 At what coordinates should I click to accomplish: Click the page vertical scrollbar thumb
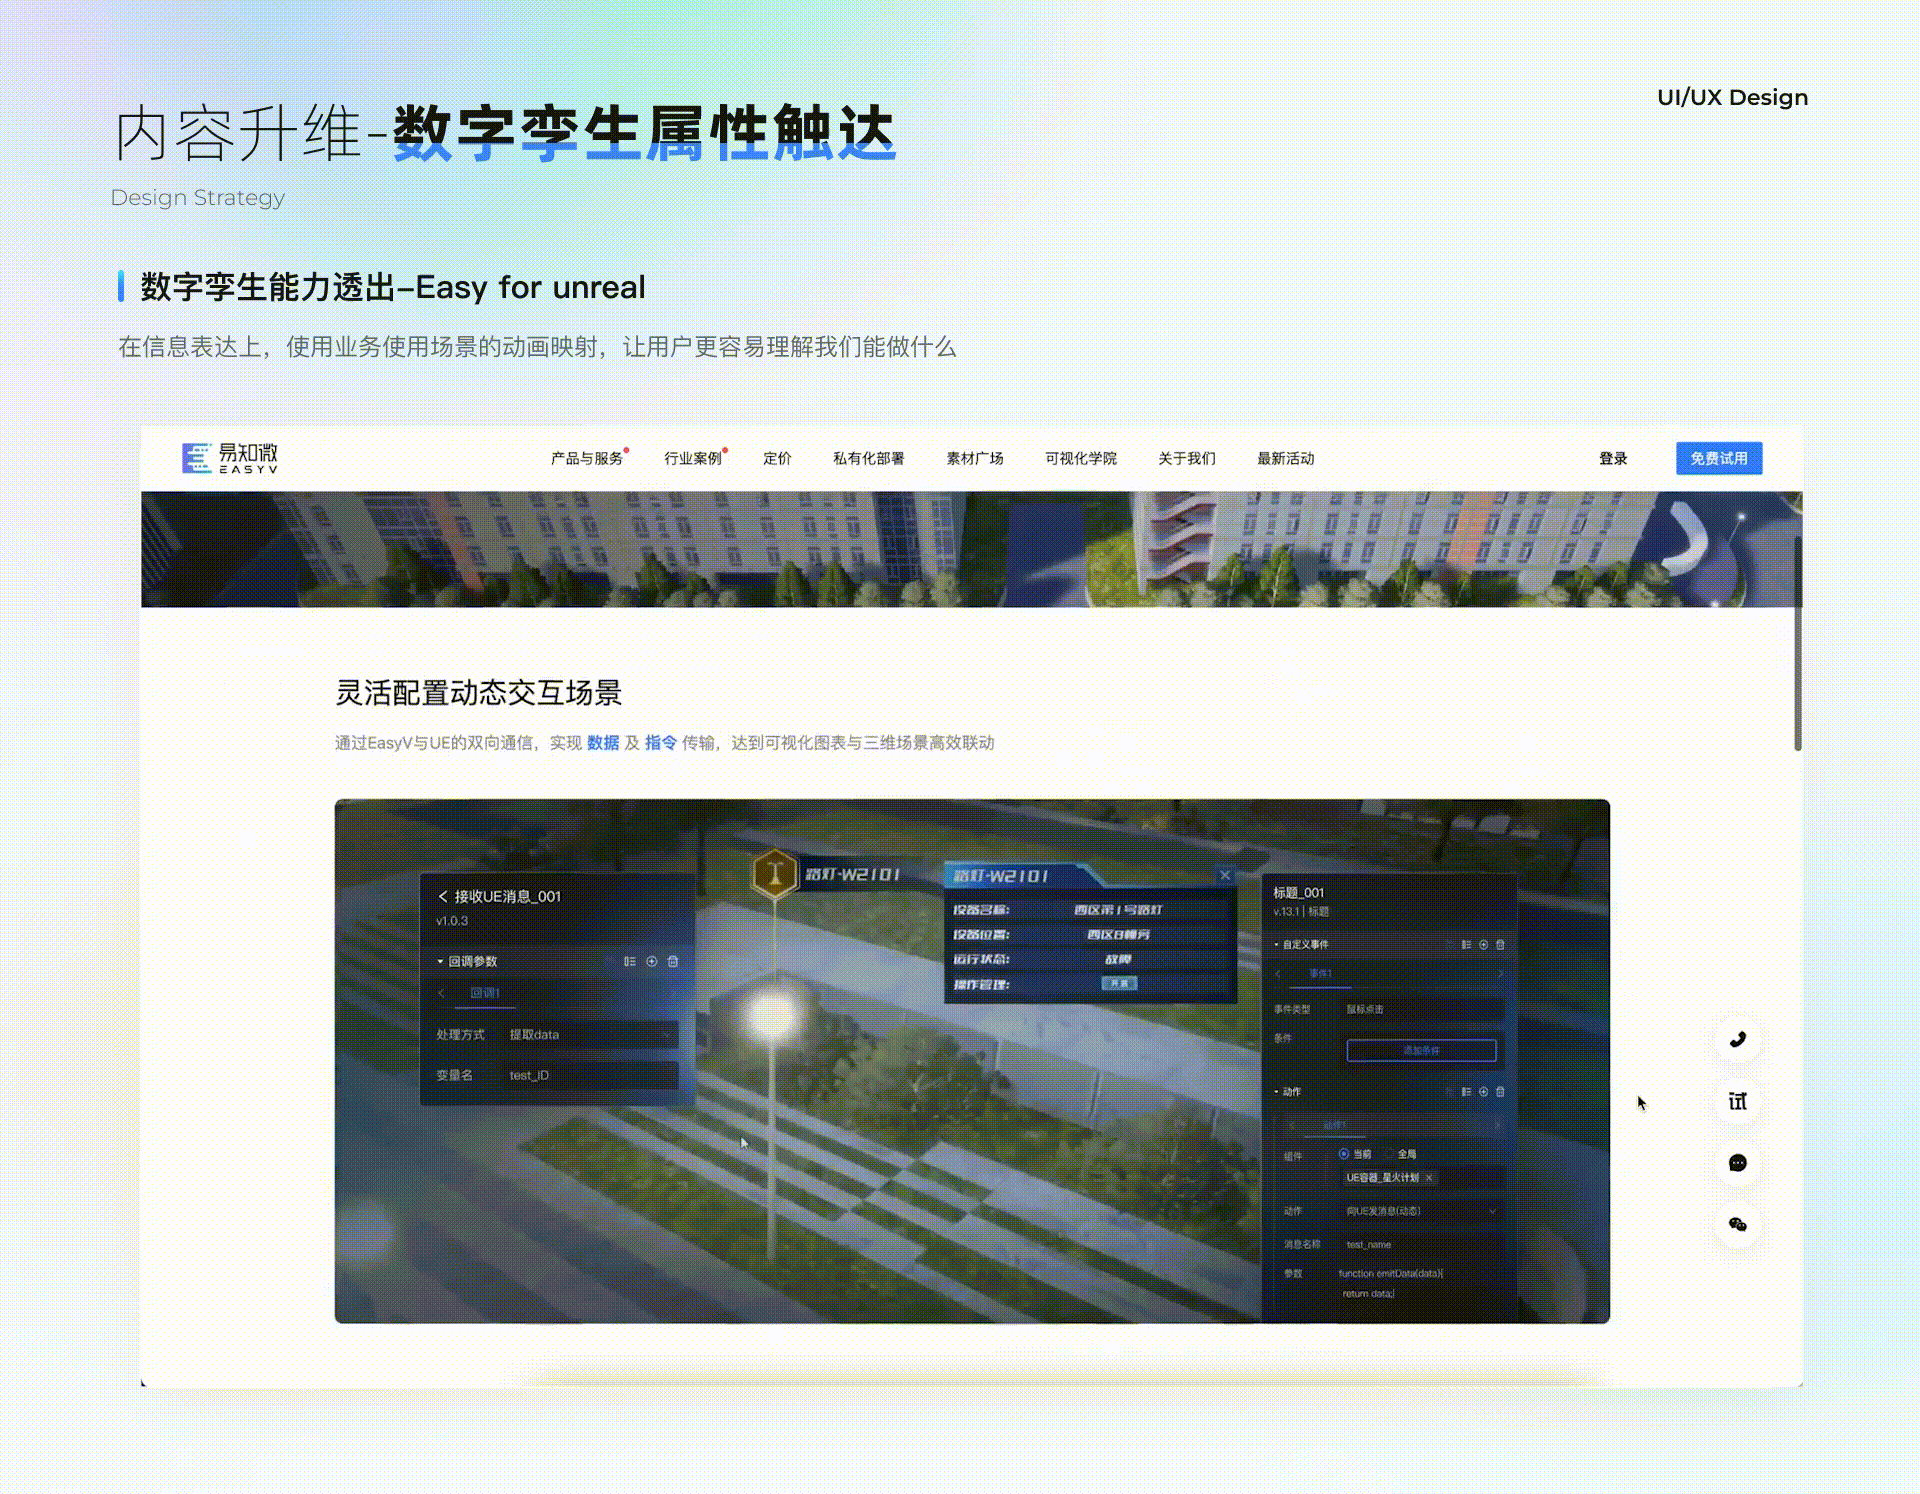coord(1798,643)
